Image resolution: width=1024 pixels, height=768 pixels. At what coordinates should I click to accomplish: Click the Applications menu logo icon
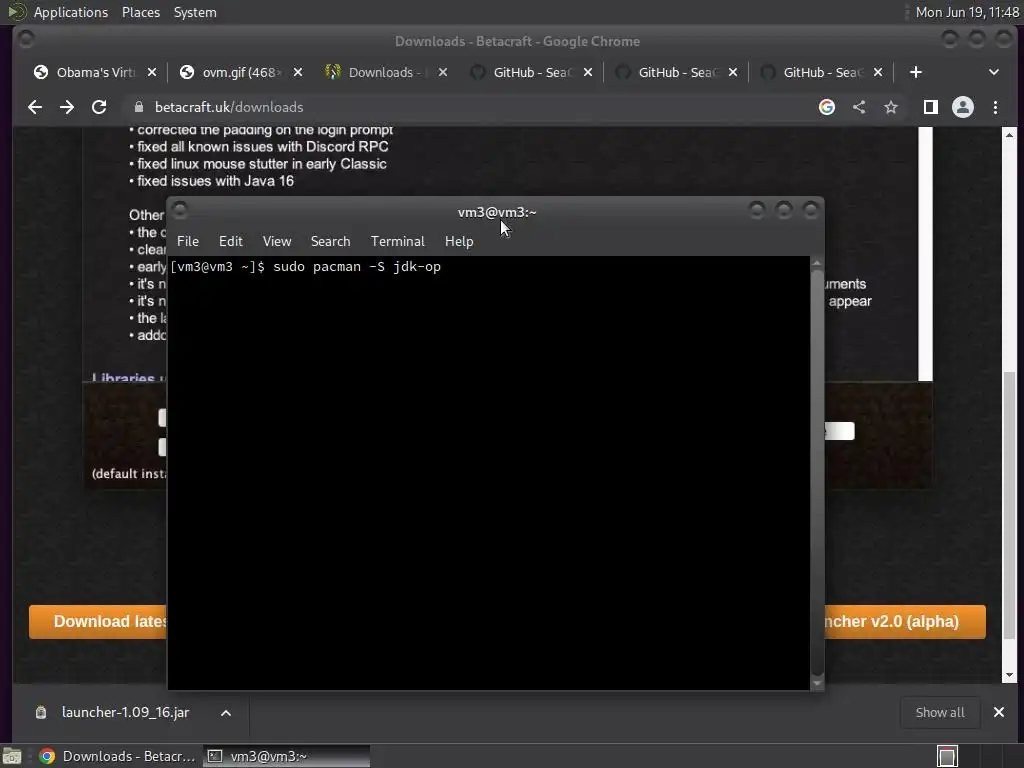coord(17,12)
